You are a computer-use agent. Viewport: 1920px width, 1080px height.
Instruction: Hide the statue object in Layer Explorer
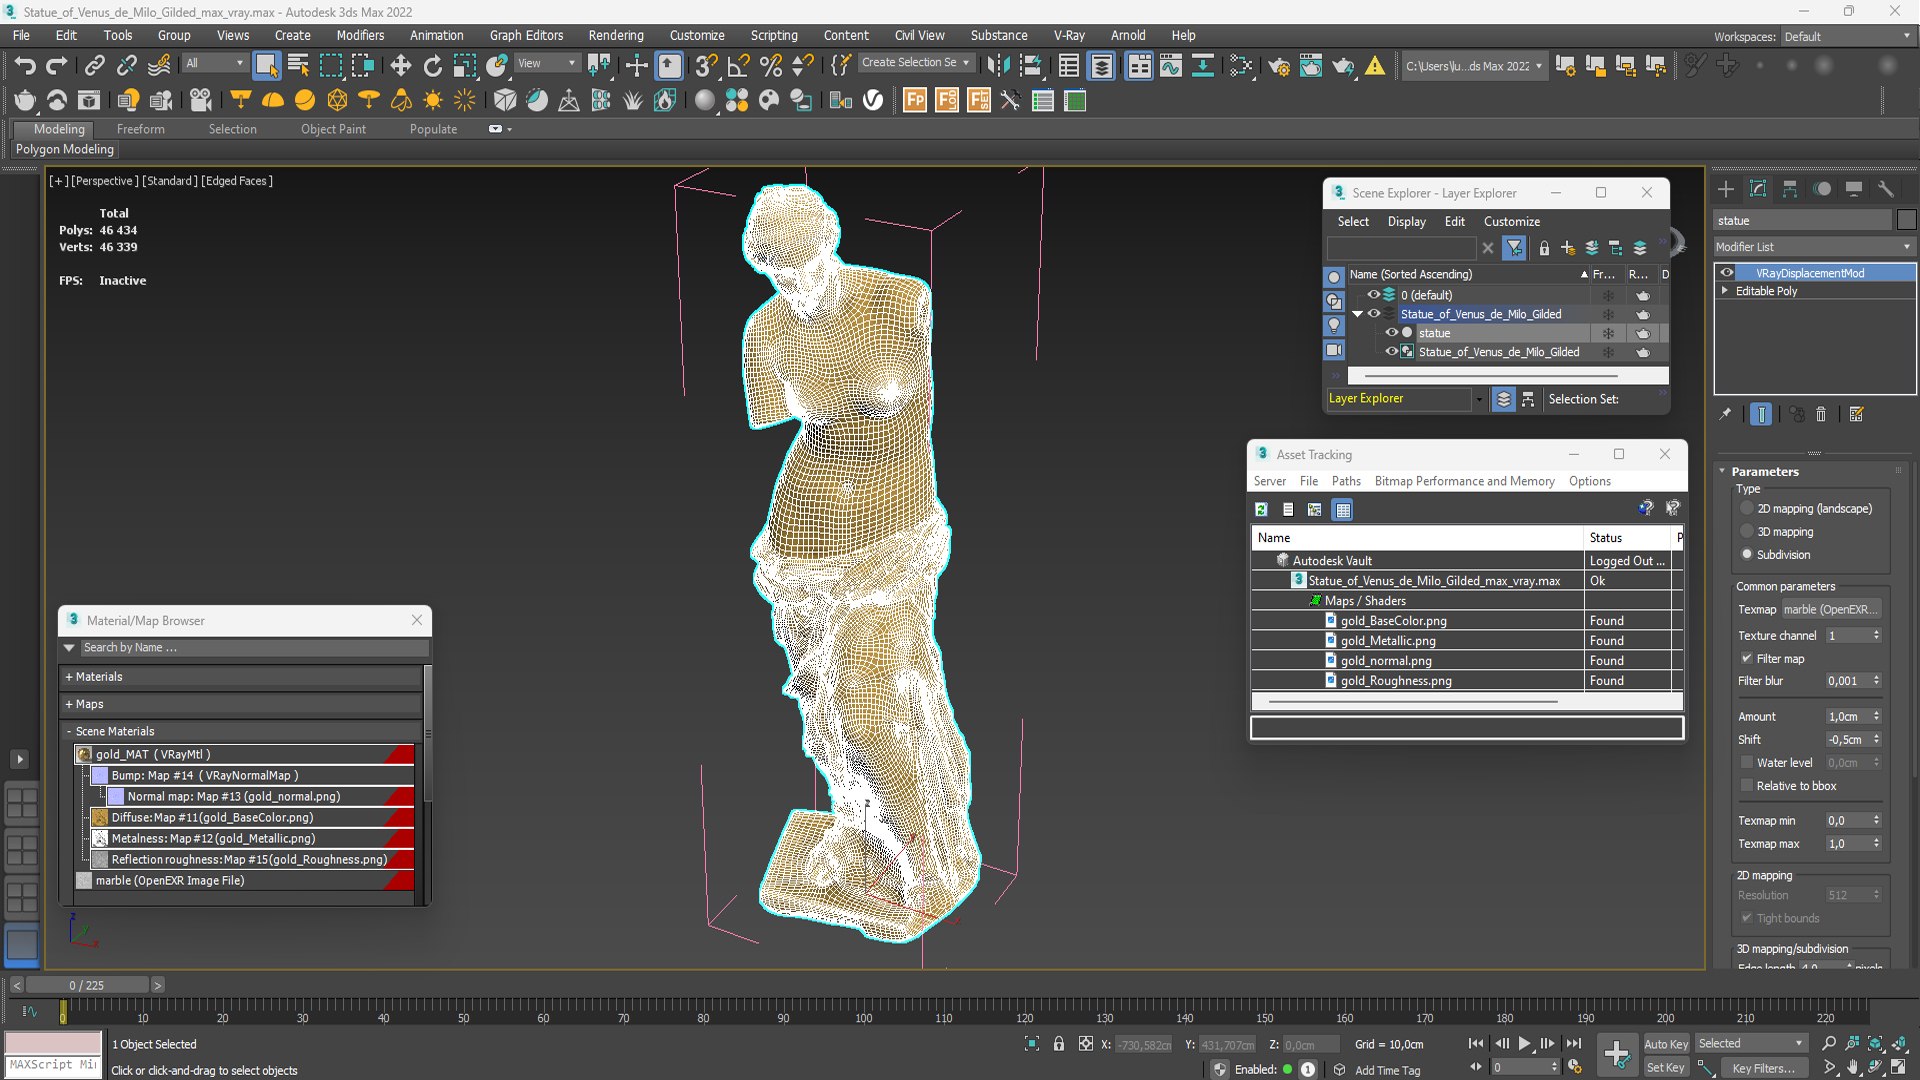tap(1391, 333)
